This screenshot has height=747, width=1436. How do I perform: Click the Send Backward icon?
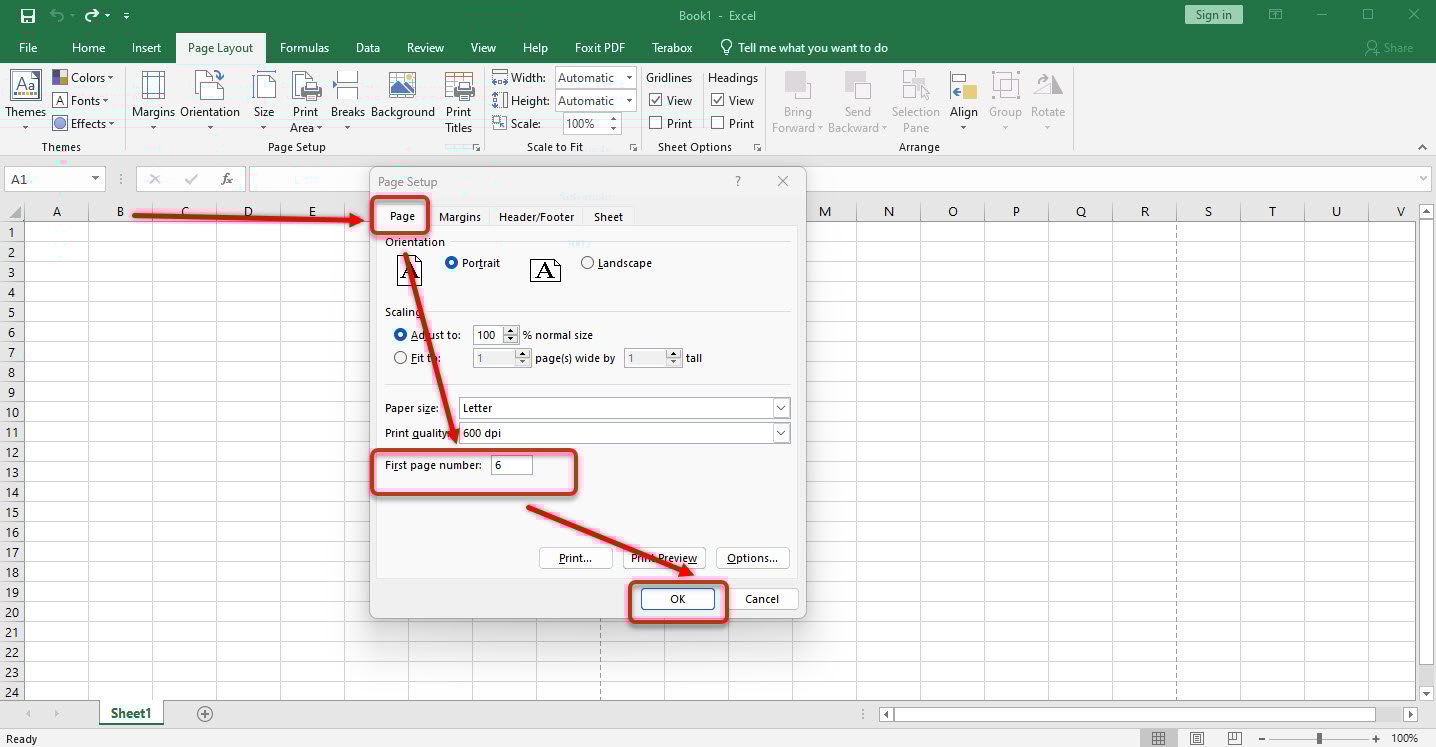(857, 84)
